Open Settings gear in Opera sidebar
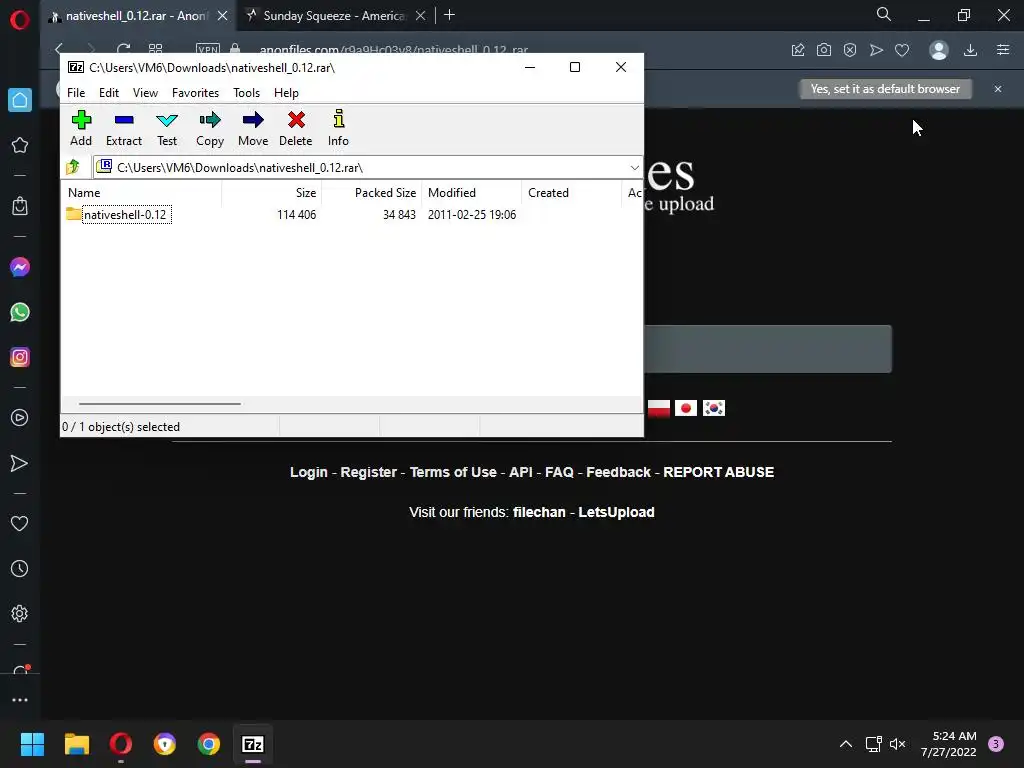The image size is (1024, 768). click(x=20, y=614)
